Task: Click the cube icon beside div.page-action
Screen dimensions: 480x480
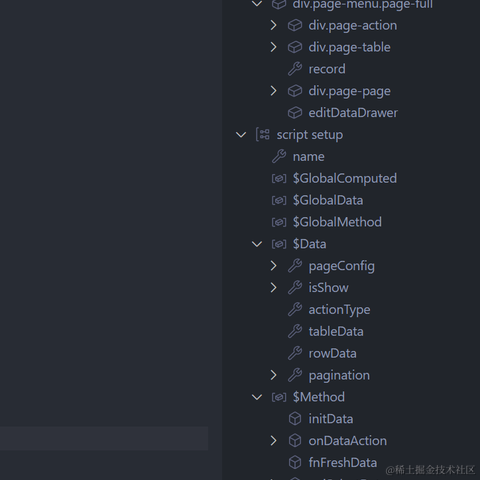Action: [x=295, y=25]
